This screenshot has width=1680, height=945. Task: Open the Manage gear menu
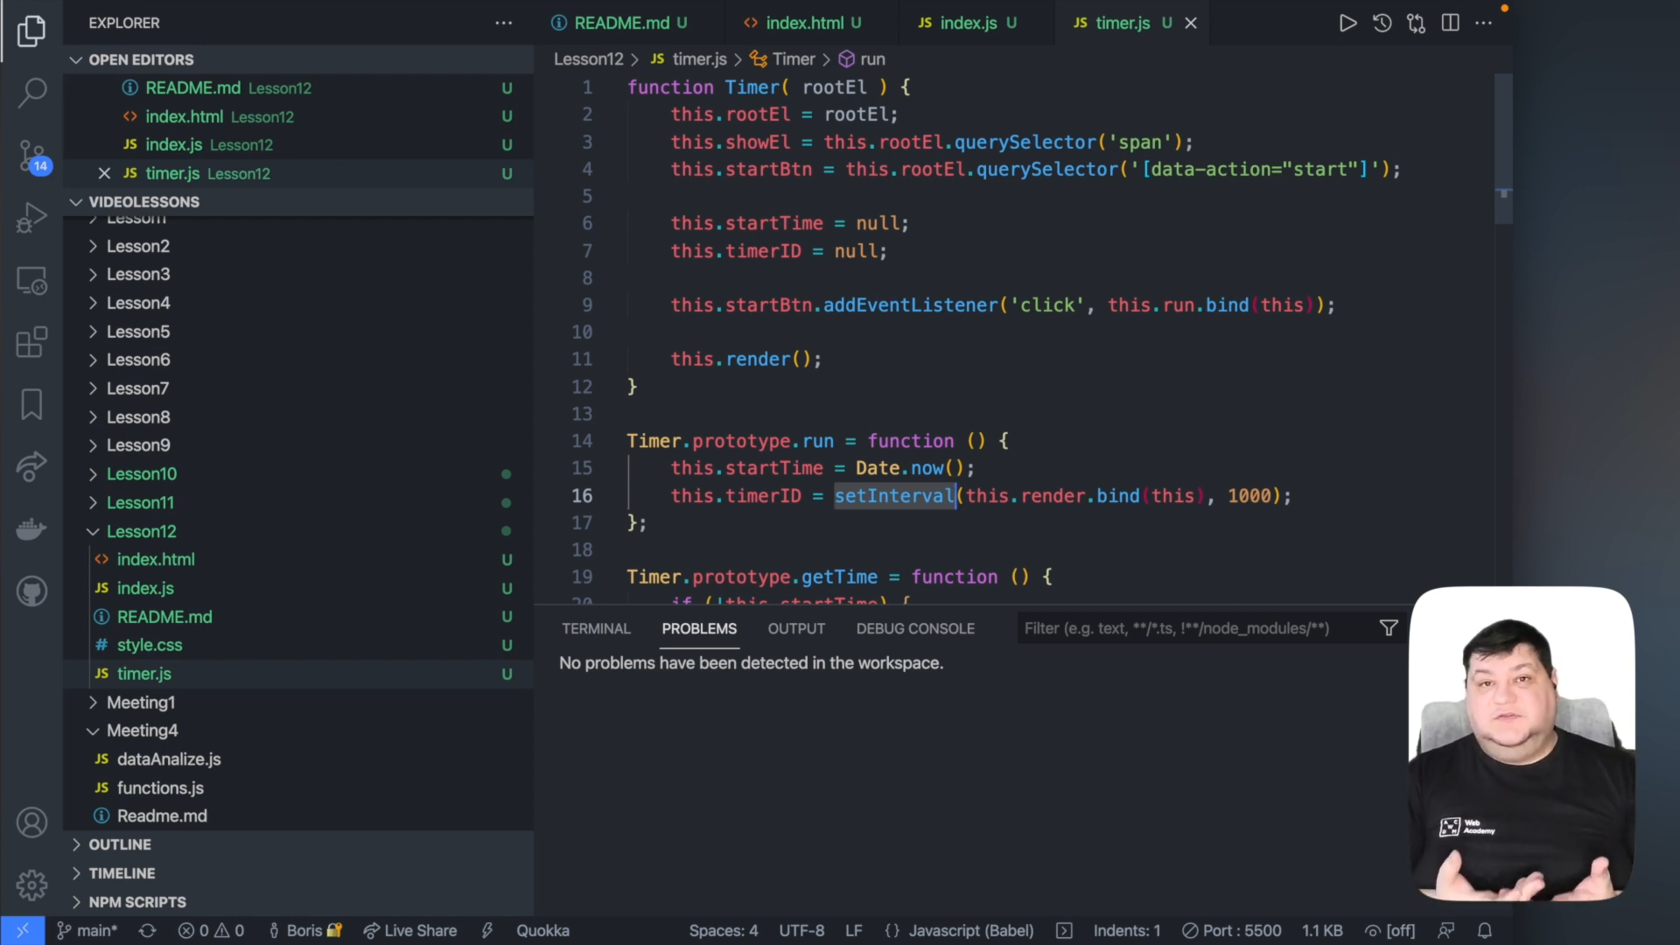tap(32, 884)
